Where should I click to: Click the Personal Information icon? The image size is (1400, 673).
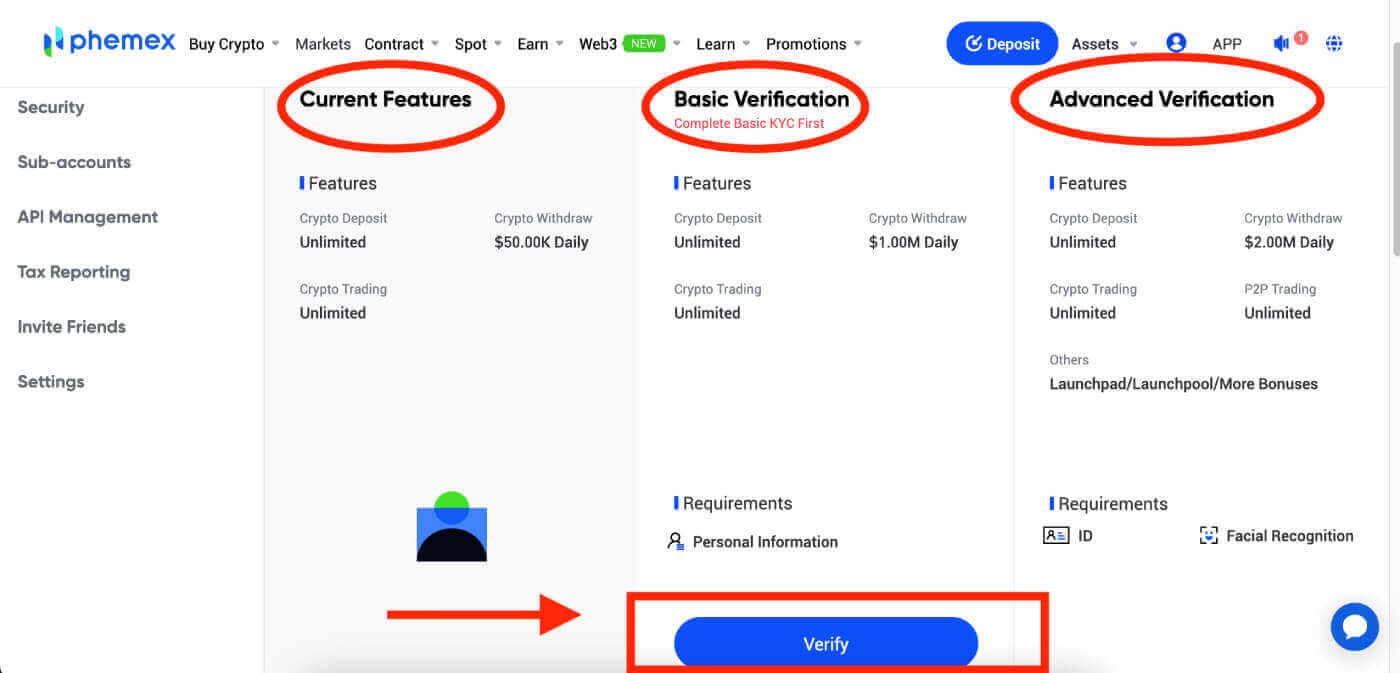point(676,541)
